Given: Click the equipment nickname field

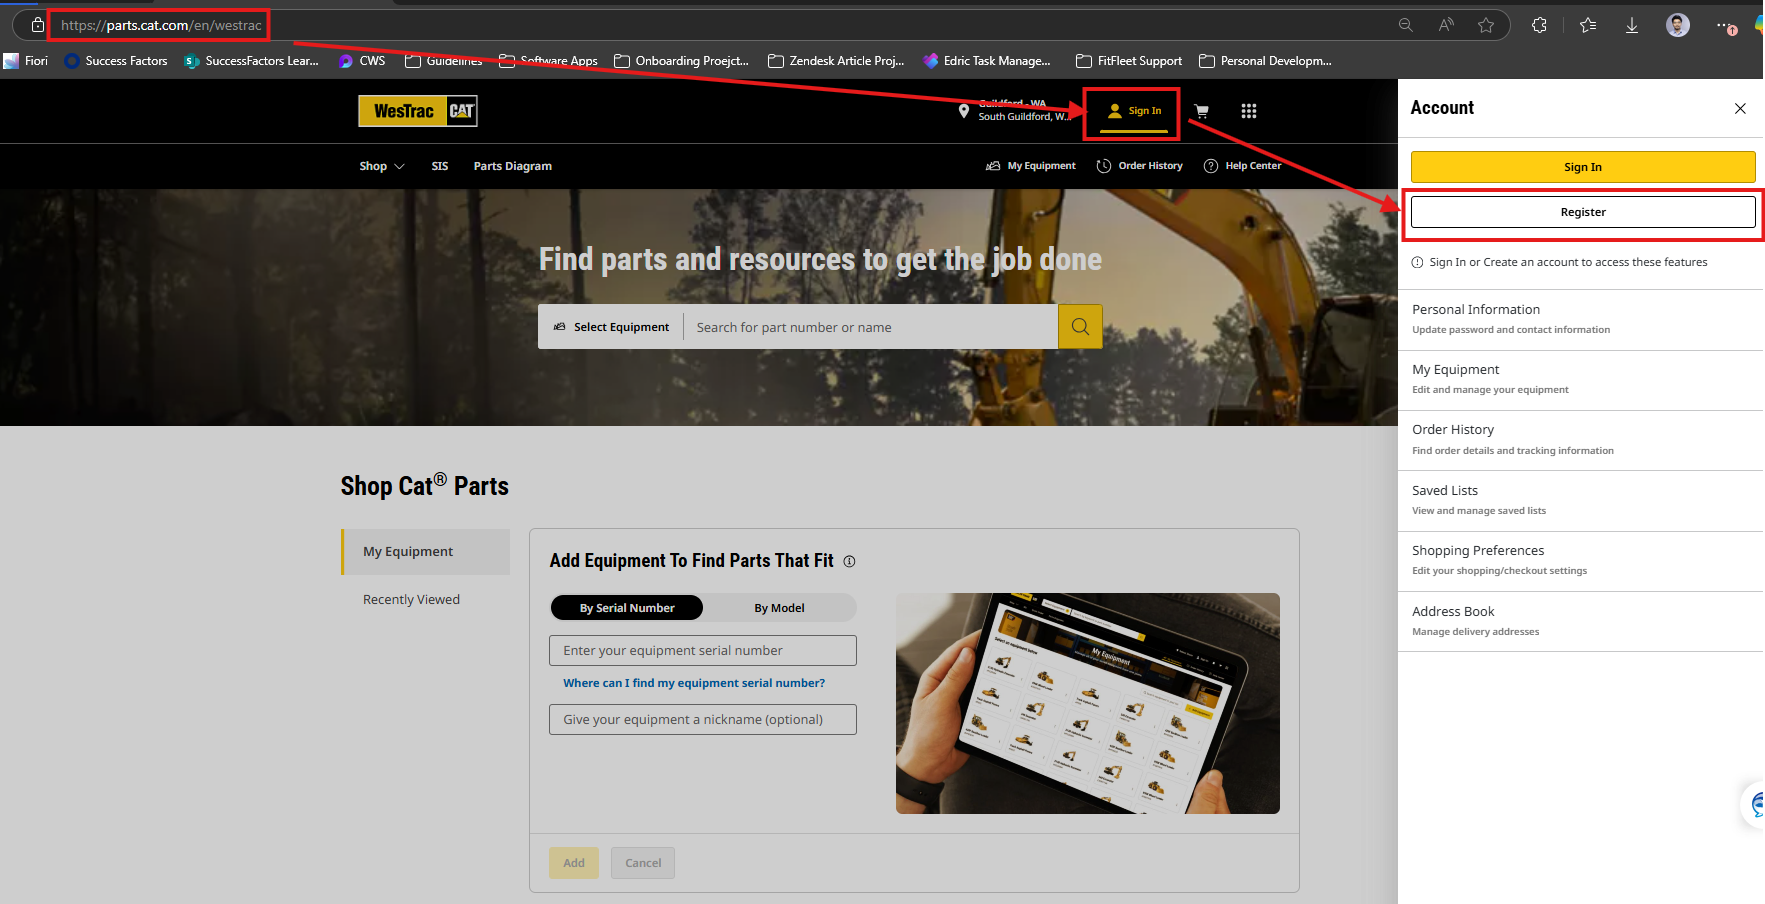Looking at the screenshot, I should click(x=703, y=720).
